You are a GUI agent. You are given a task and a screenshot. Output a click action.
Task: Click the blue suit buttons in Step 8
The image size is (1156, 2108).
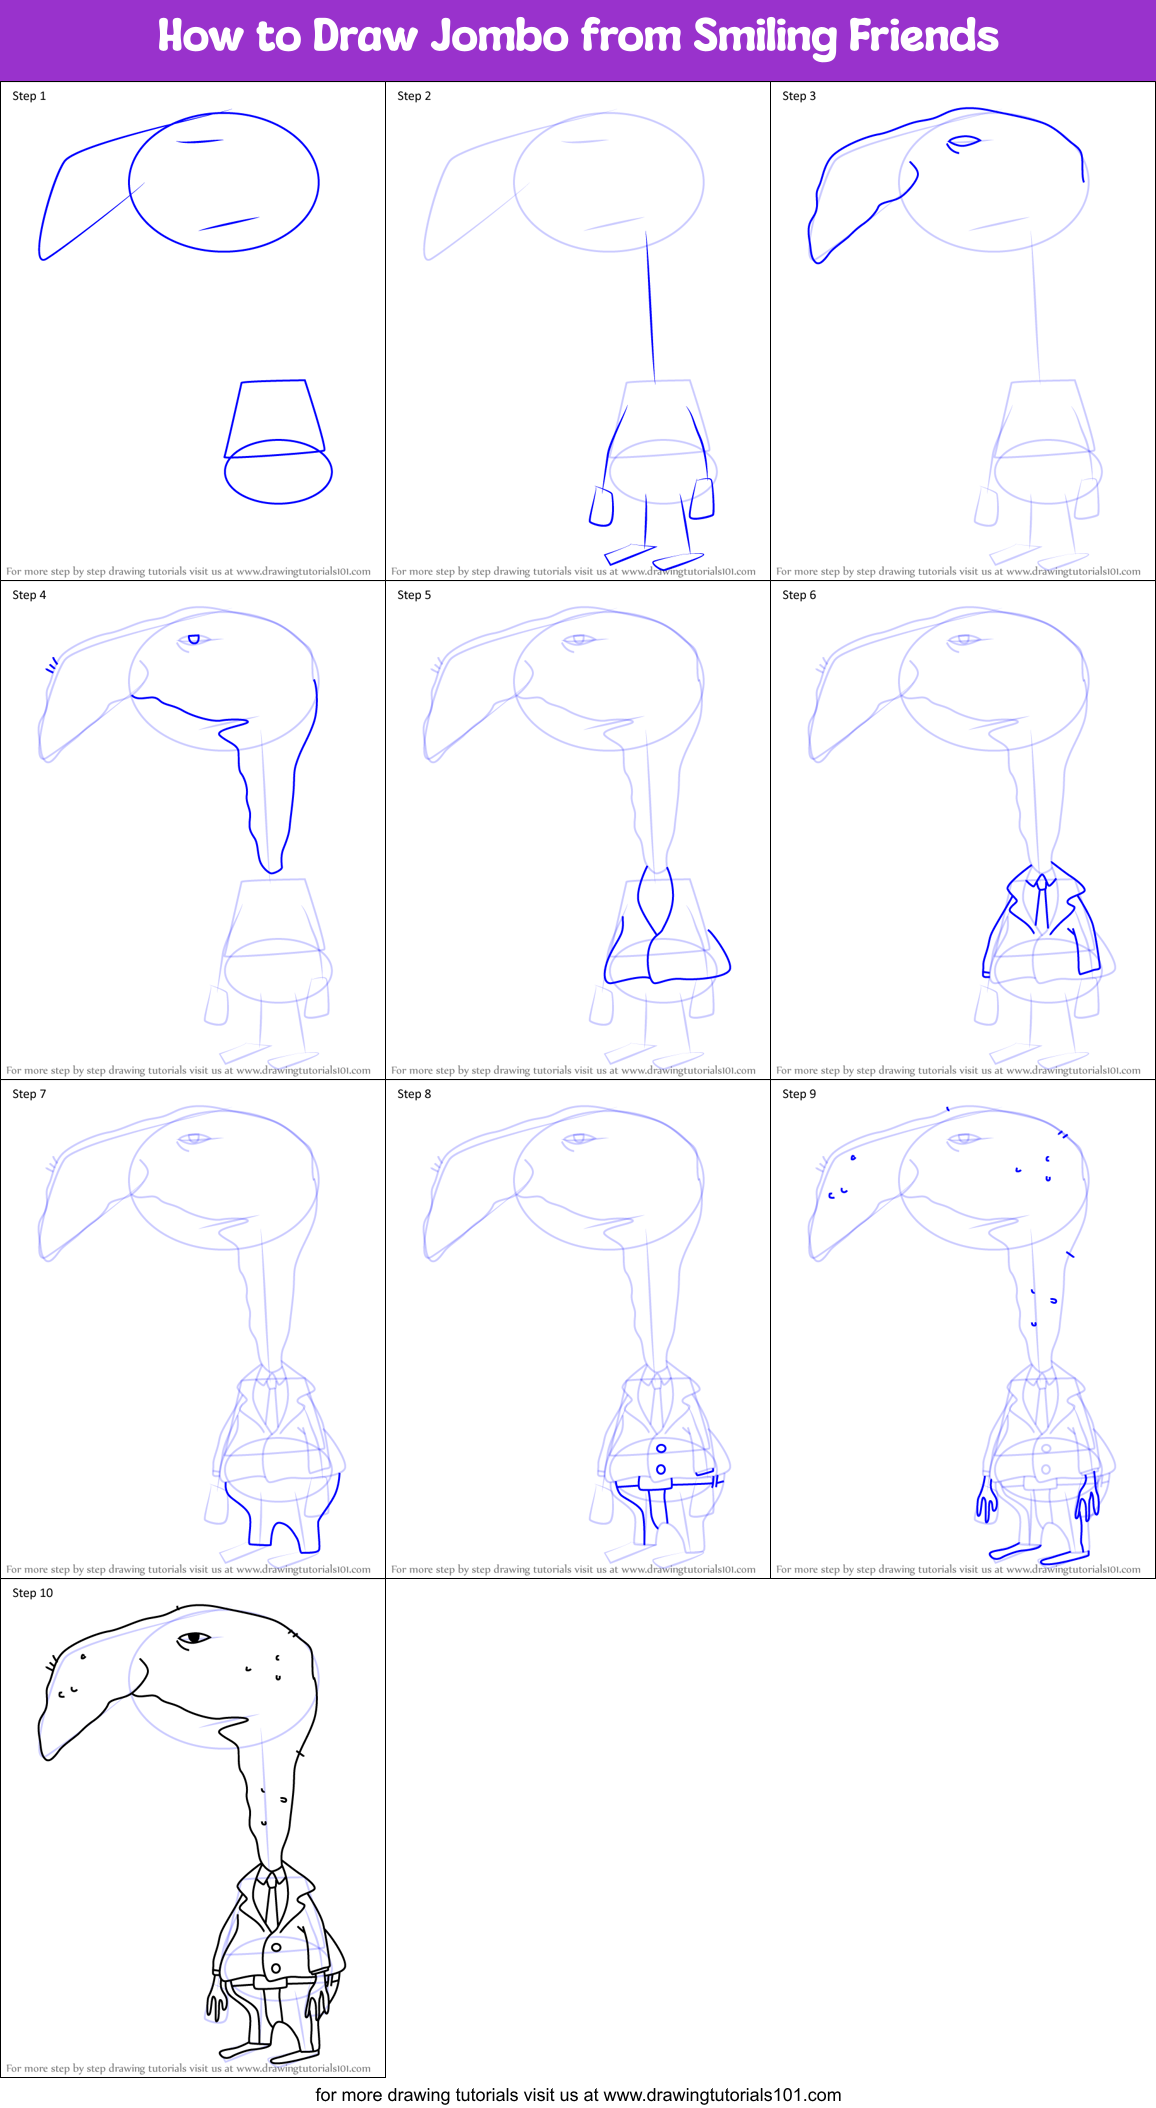point(661,1458)
